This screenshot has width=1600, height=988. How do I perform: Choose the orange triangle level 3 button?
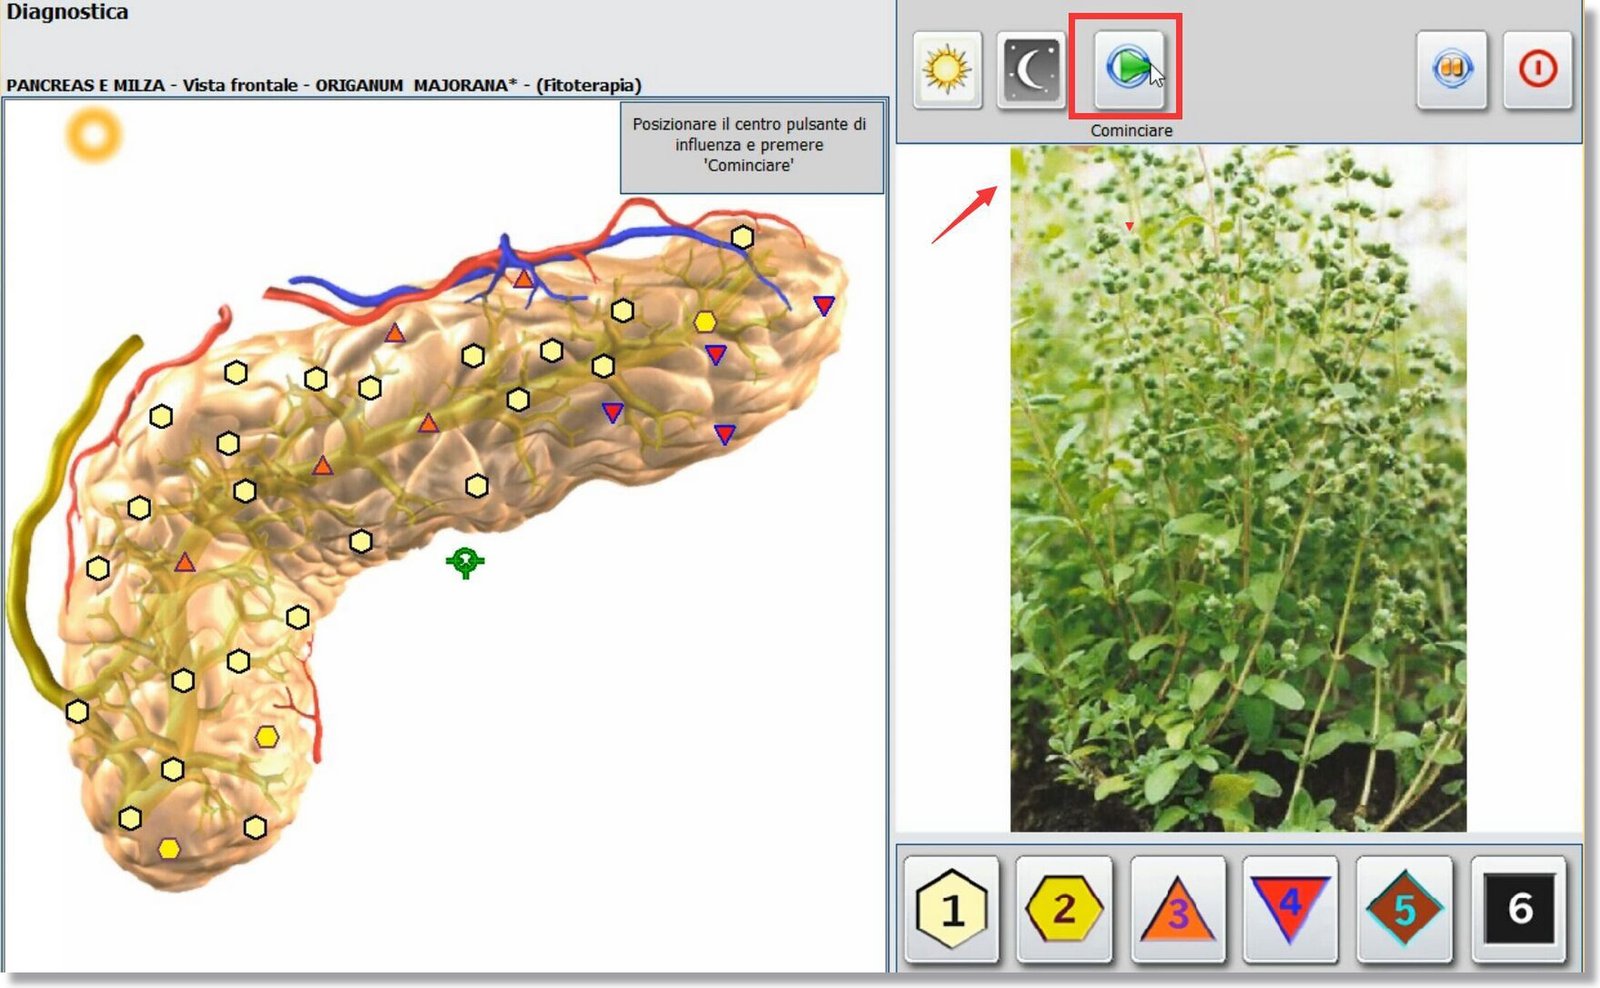(1178, 908)
